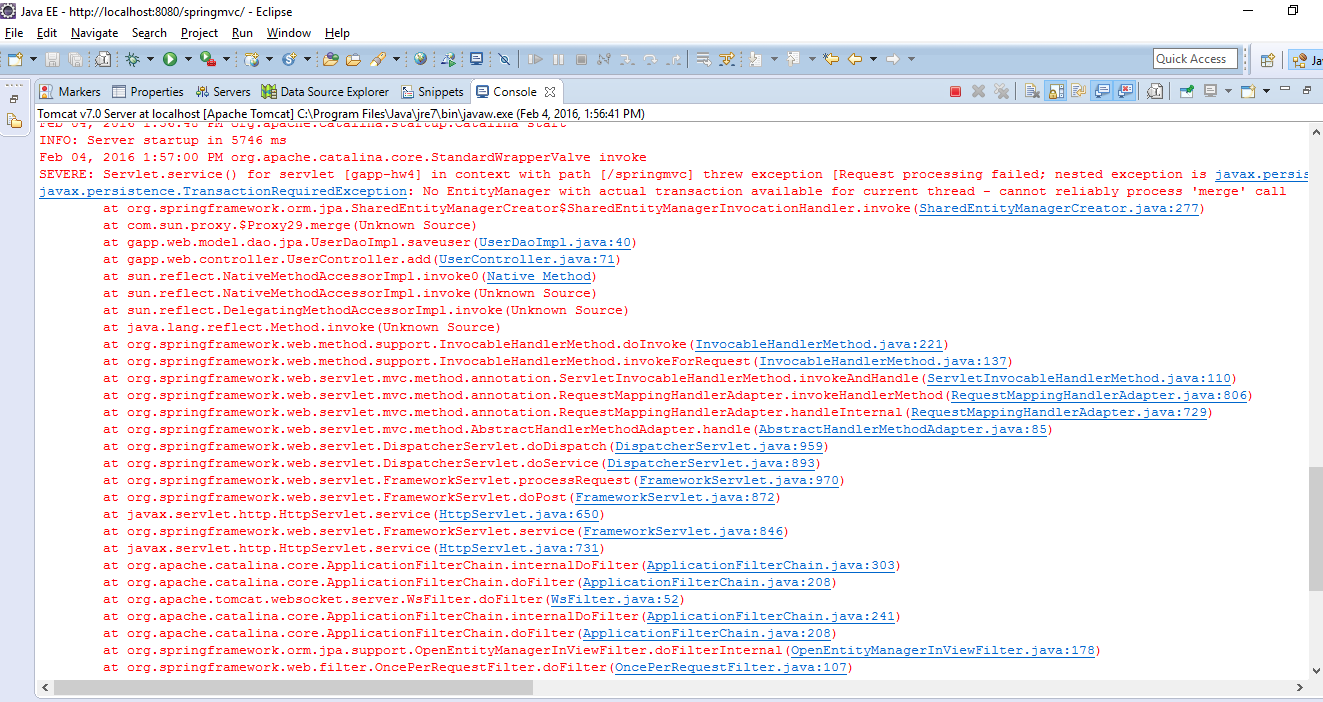This screenshot has width=1323, height=702.
Task: Expand the Open Console dropdown arrow
Action: 1266,91
